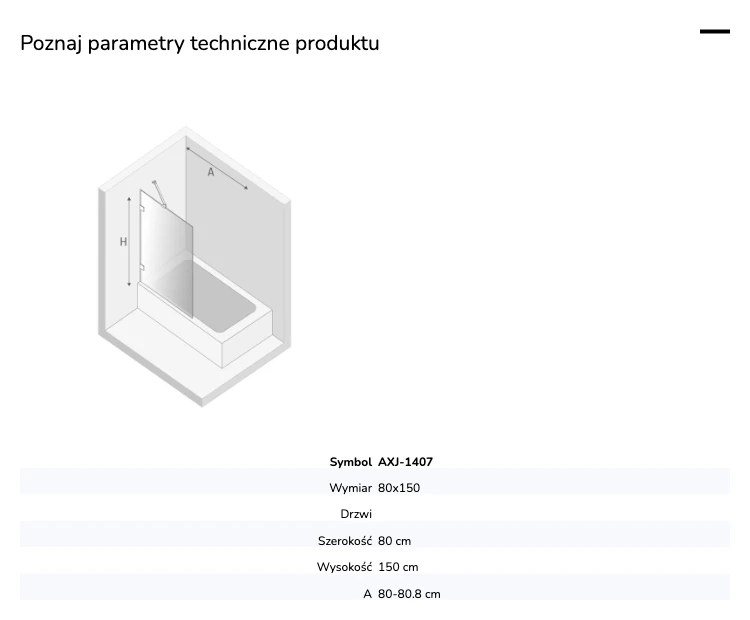Image resolution: width=750 pixels, height=620 pixels.
Task: Click the bathtub in the diagram
Action: tap(206, 313)
